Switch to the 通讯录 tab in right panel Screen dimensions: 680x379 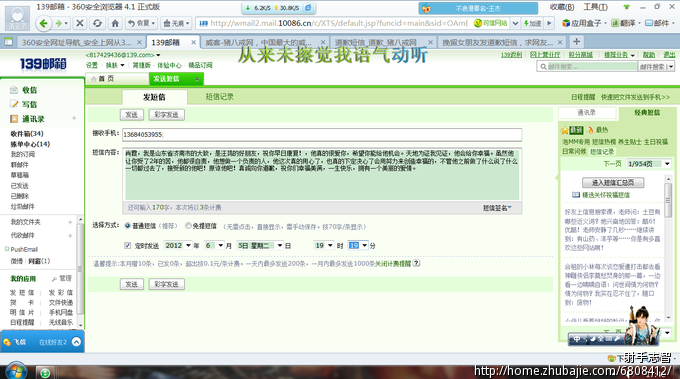click(x=587, y=113)
